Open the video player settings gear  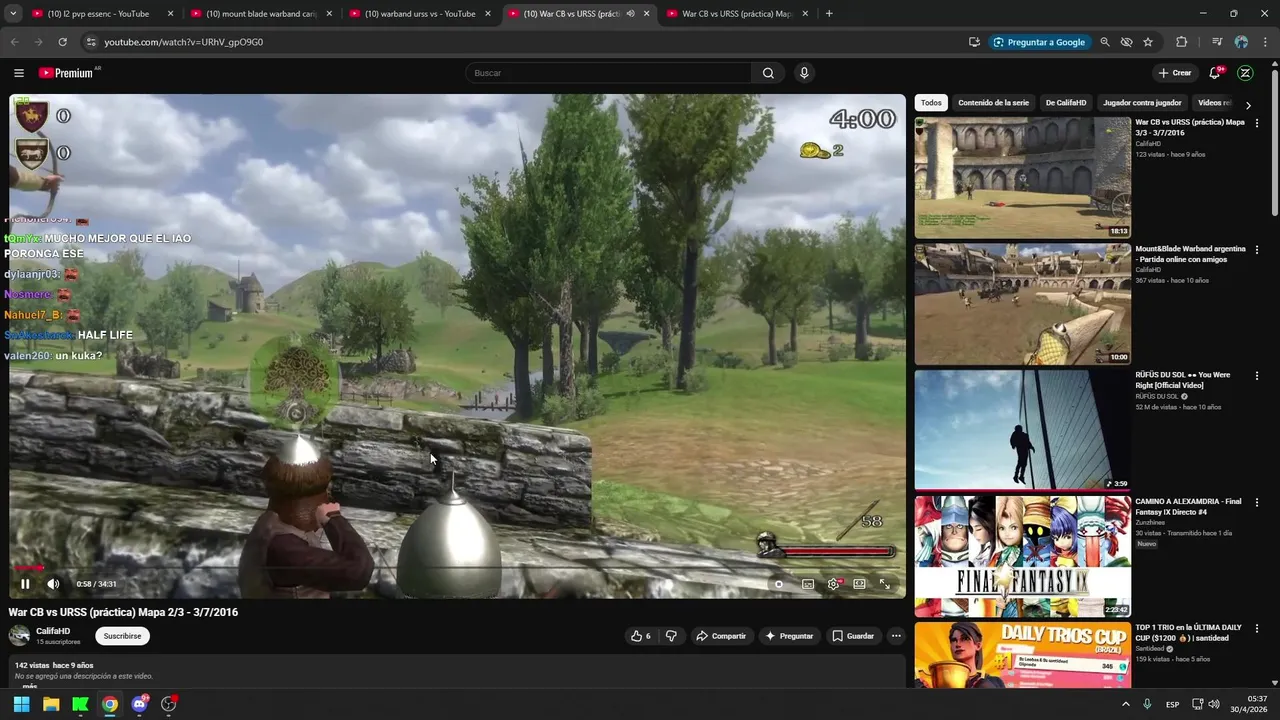click(833, 584)
